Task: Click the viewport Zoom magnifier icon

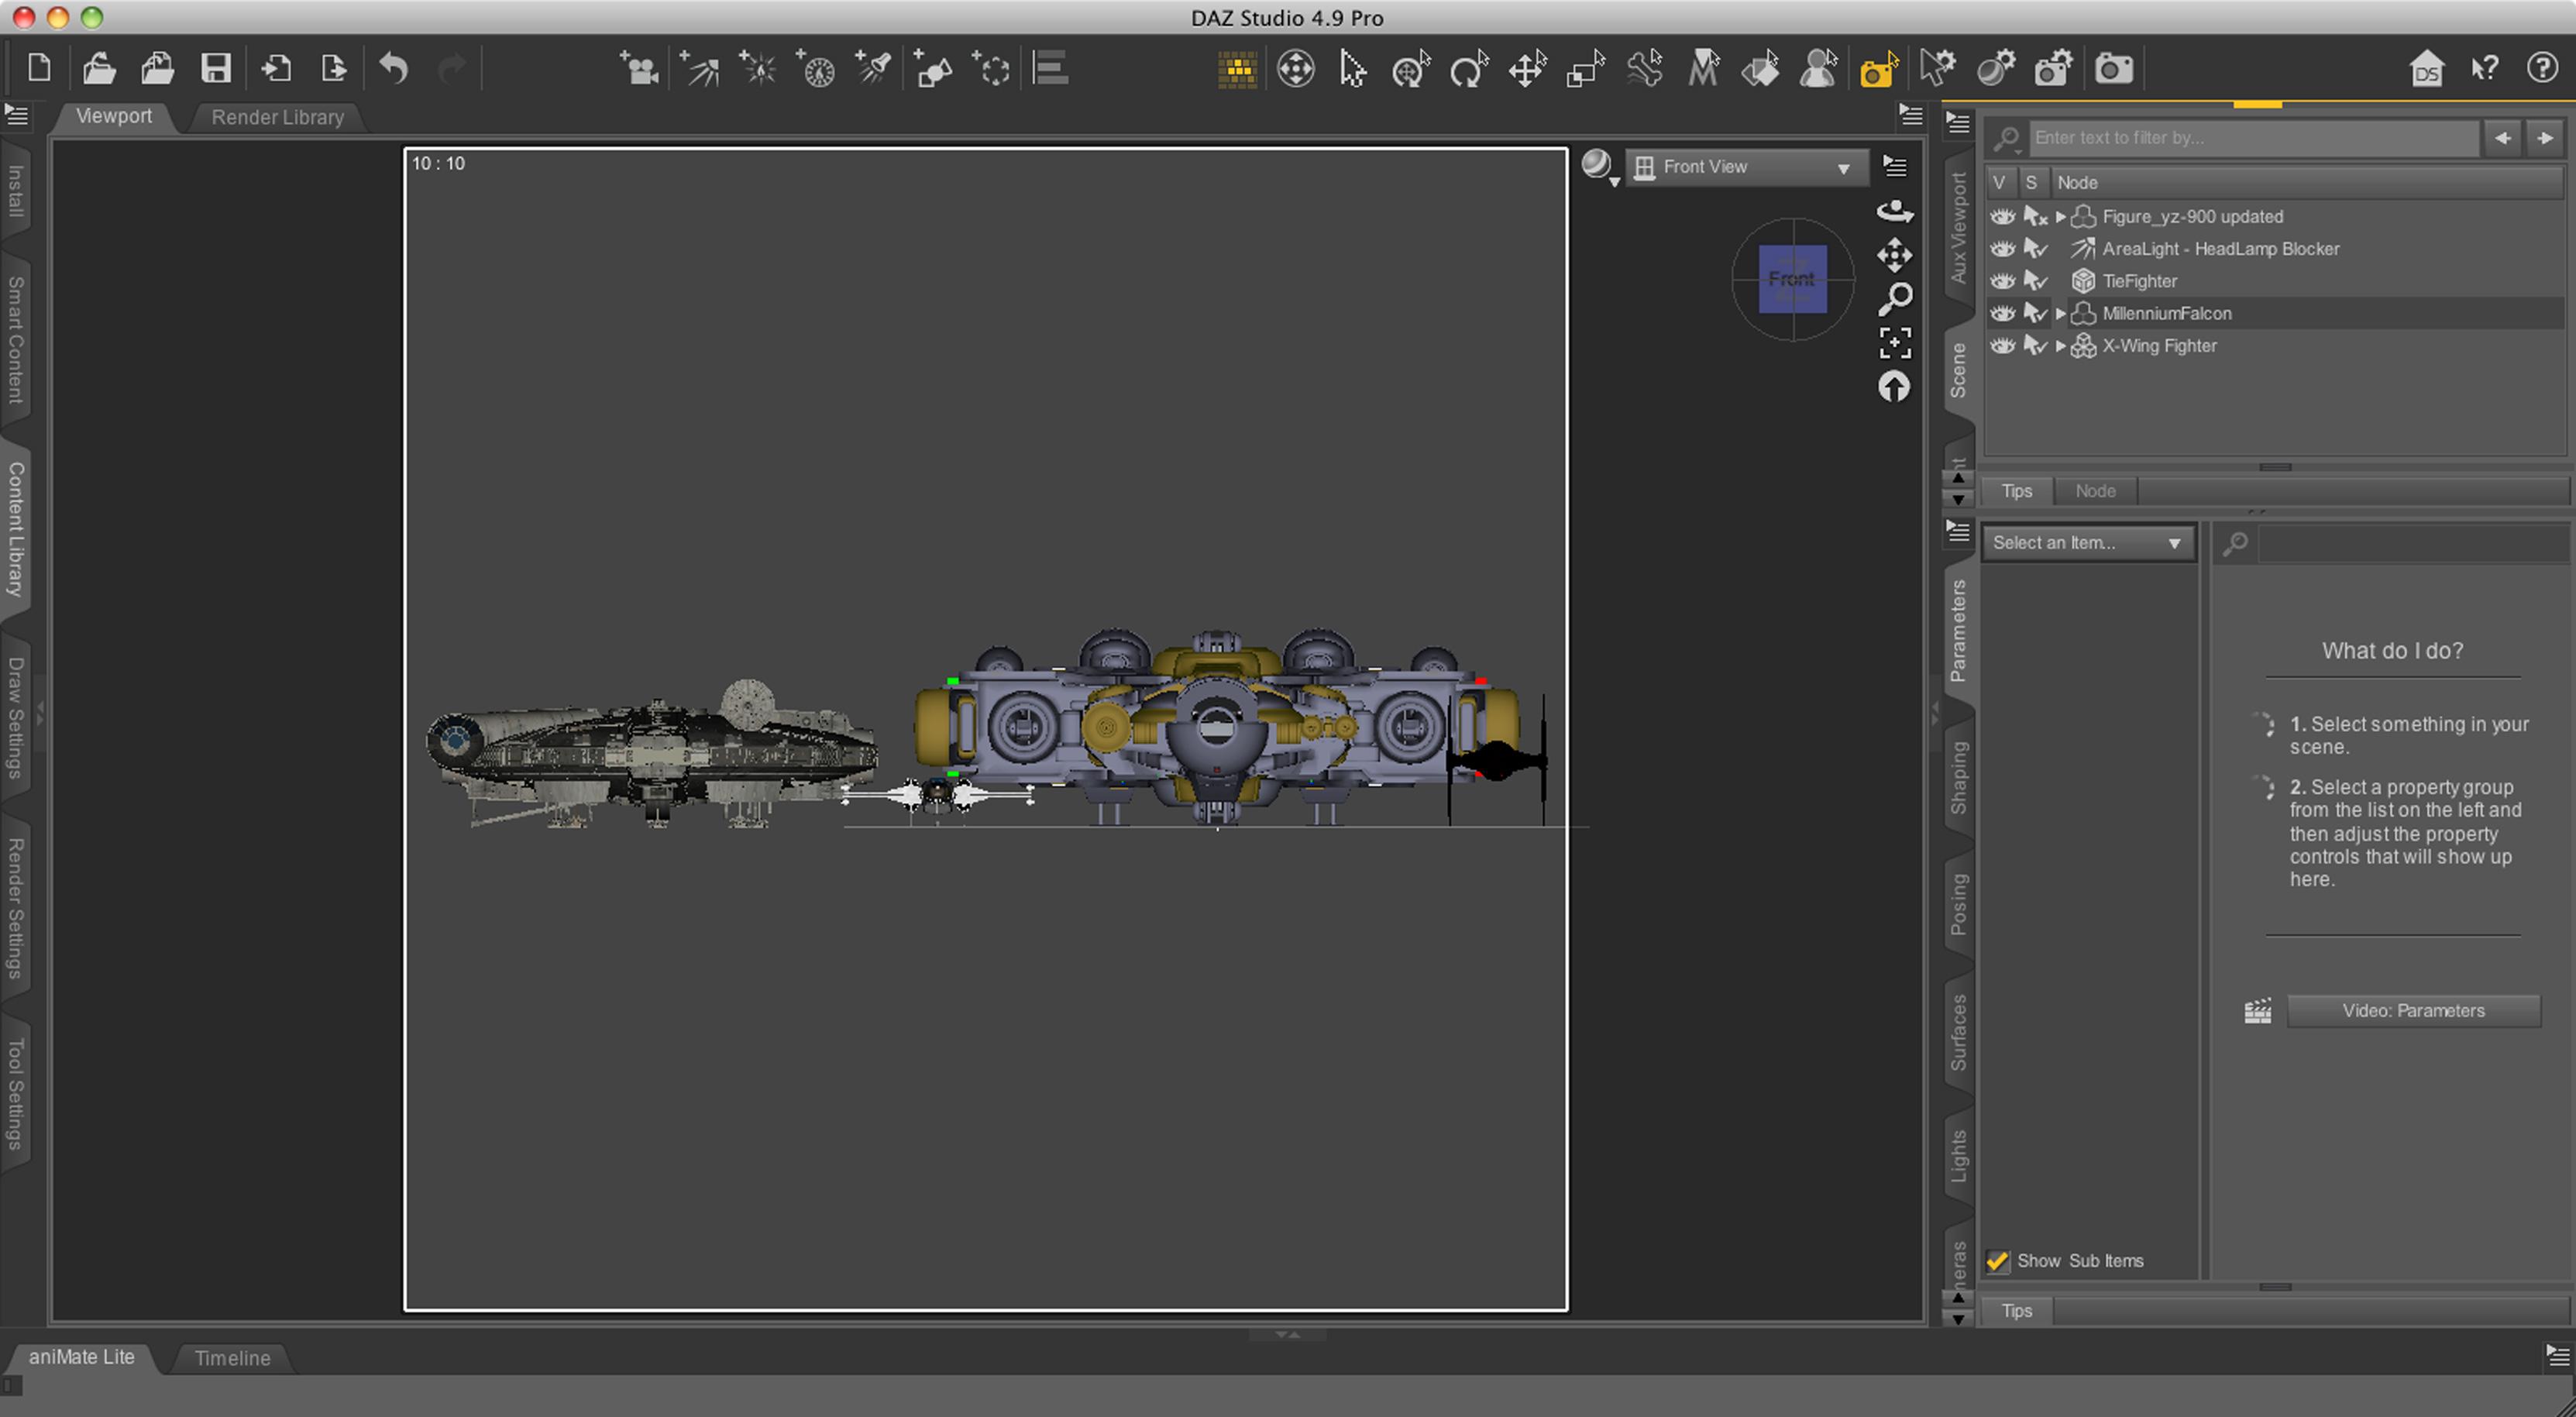Action: (1894, 298)
